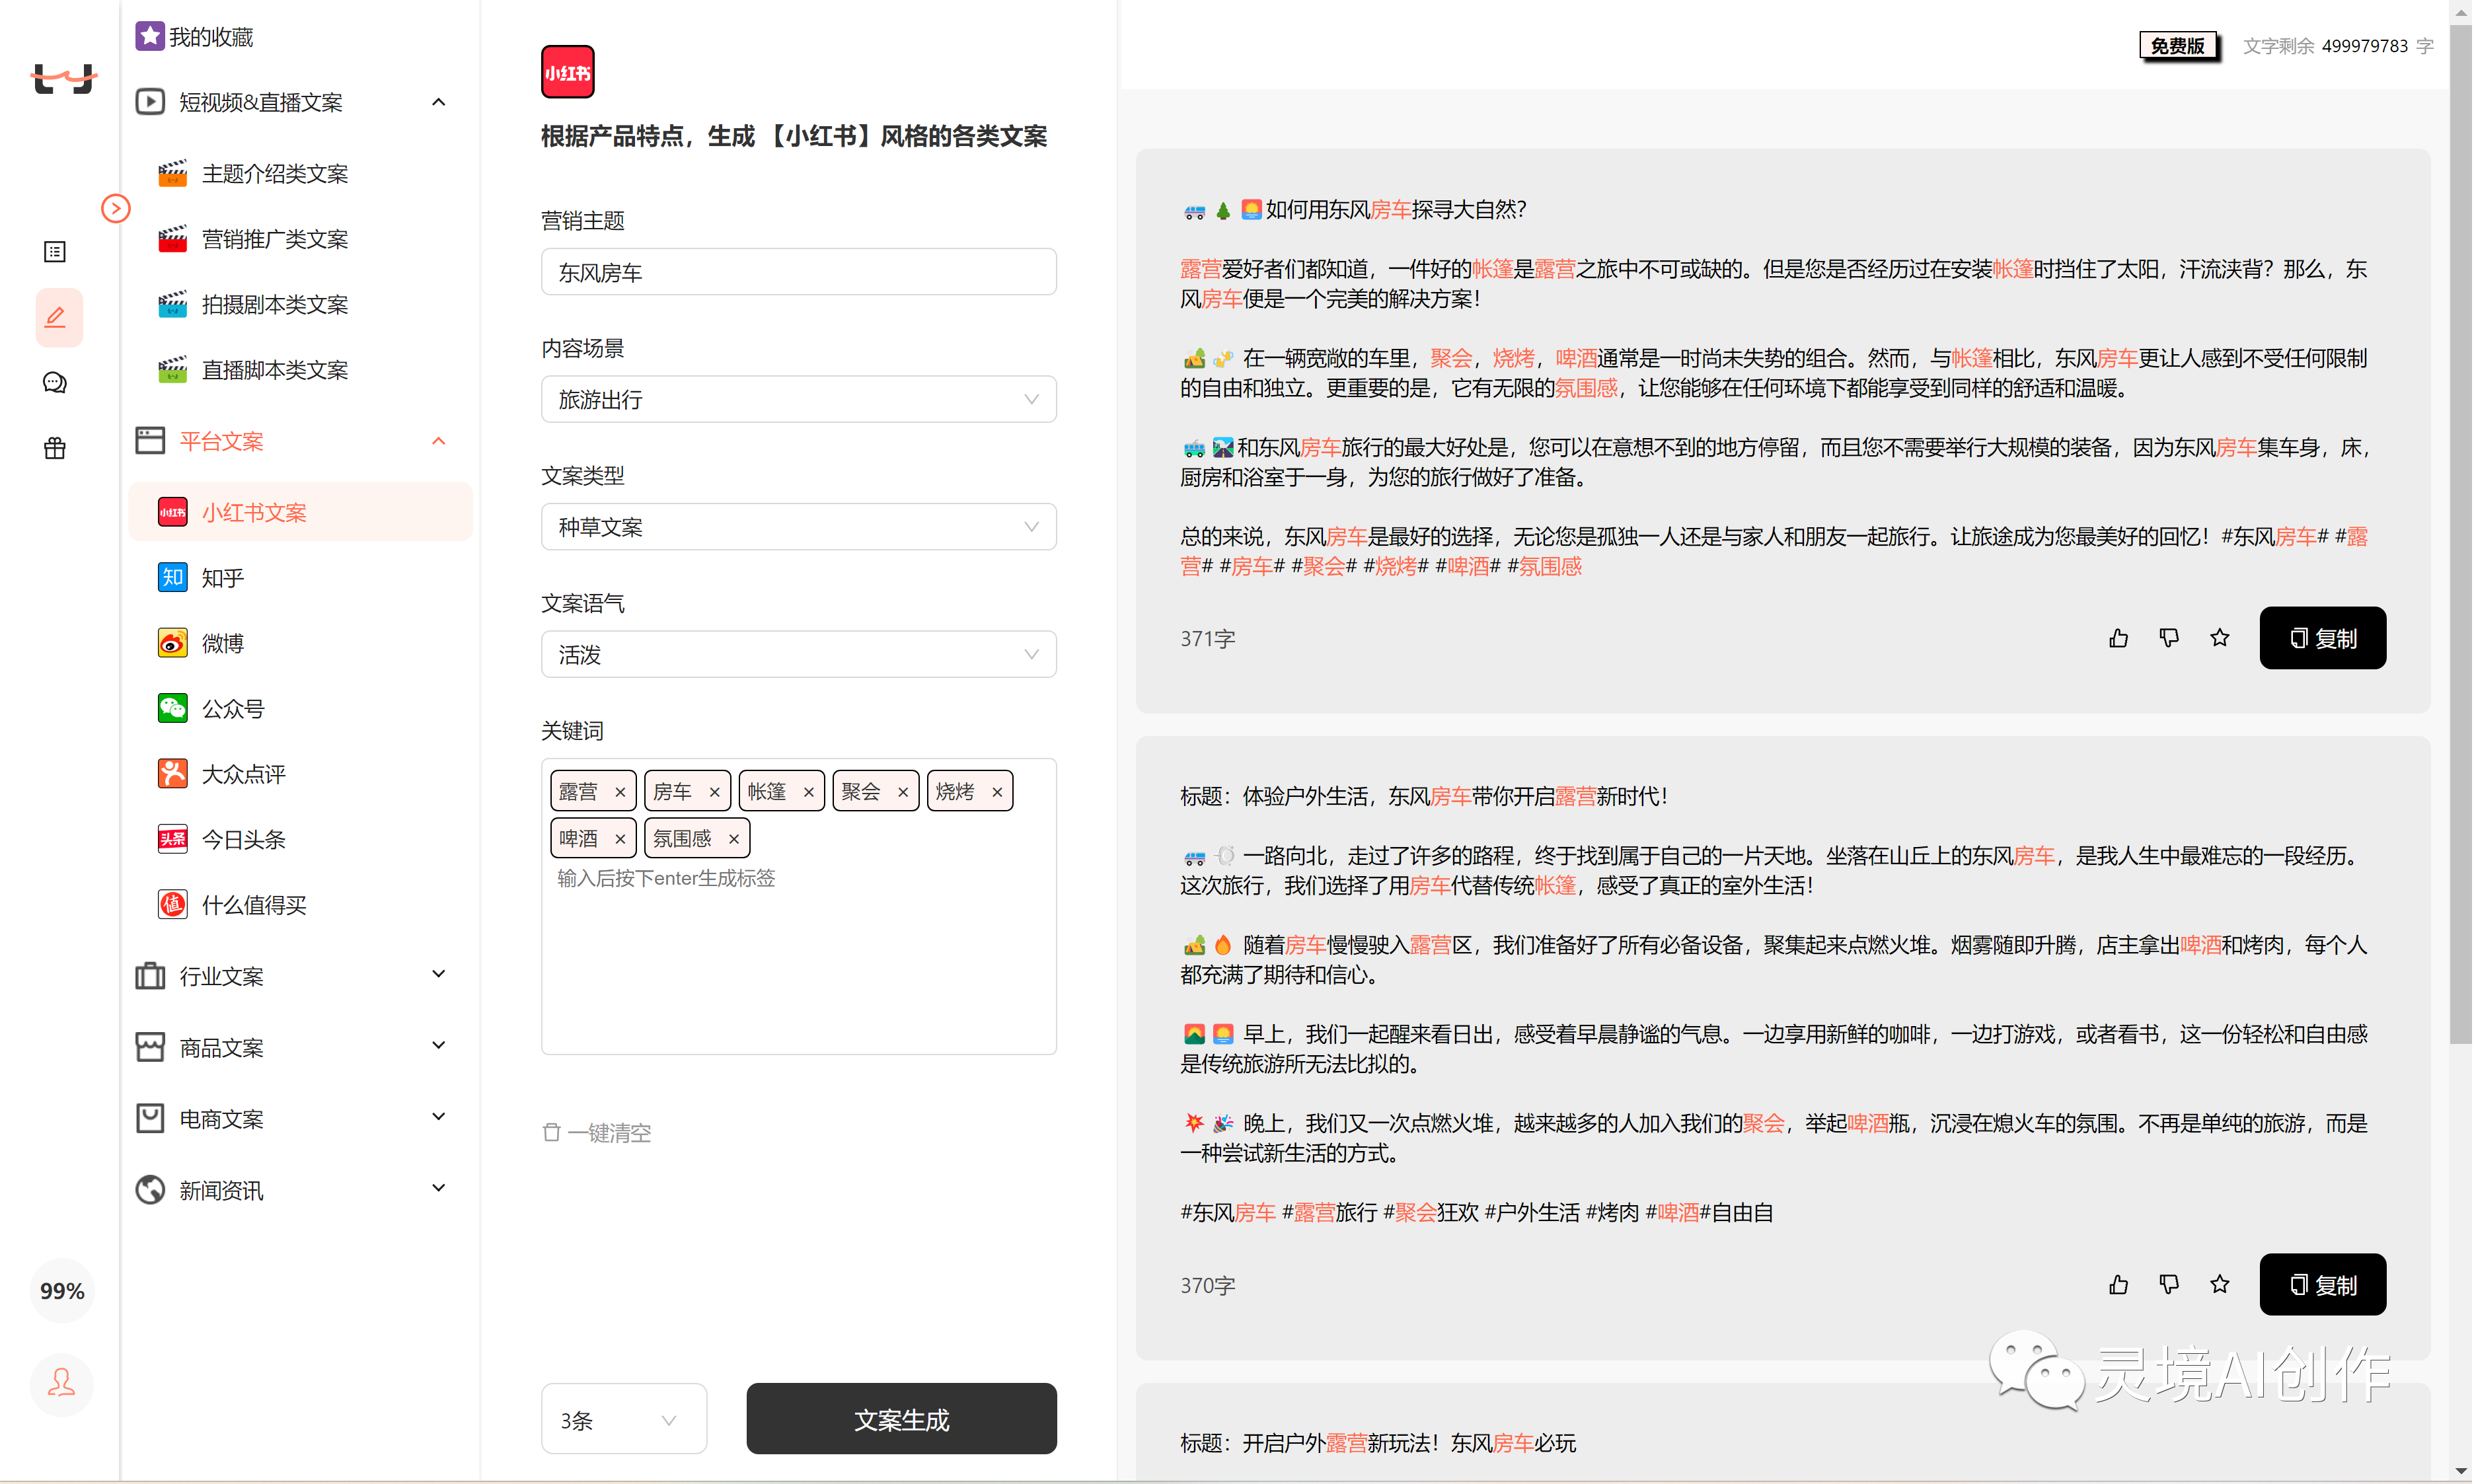
Task: Open the 3条 result count dropdown
Action: [624, 1420]
